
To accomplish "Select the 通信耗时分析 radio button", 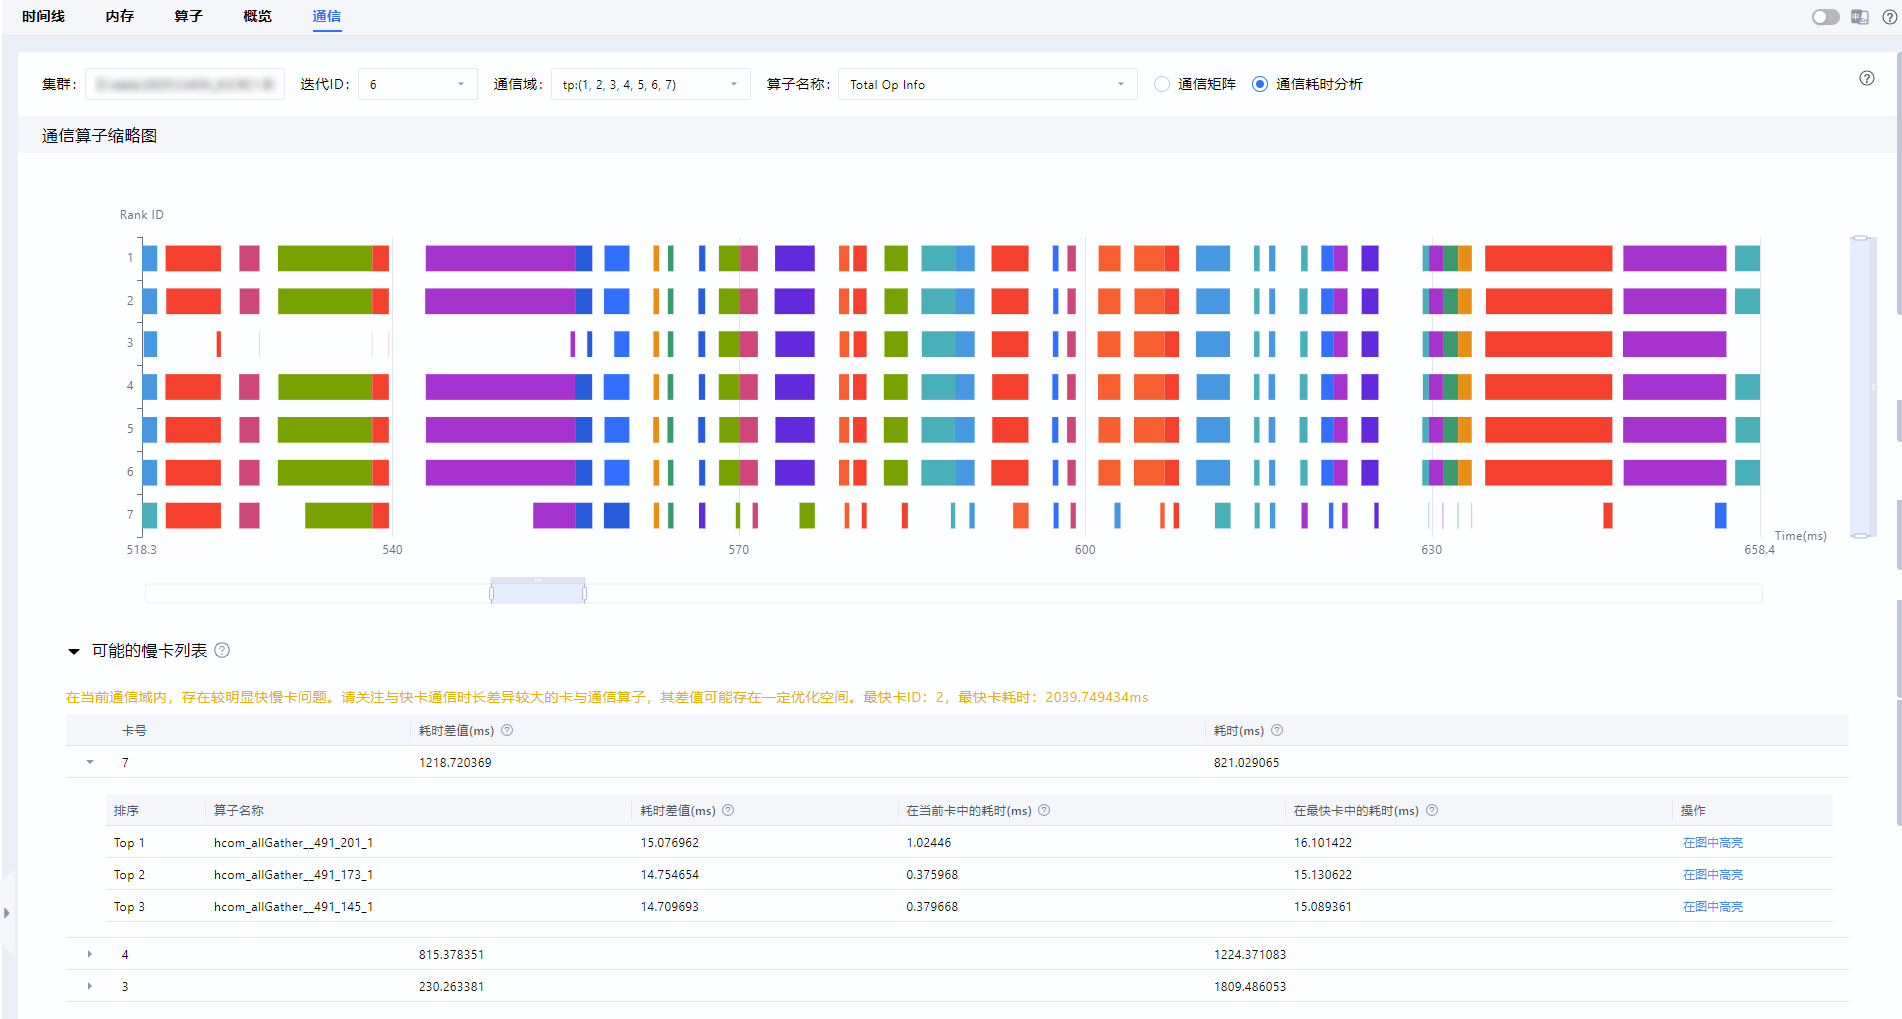I will tap(1260, 84).
